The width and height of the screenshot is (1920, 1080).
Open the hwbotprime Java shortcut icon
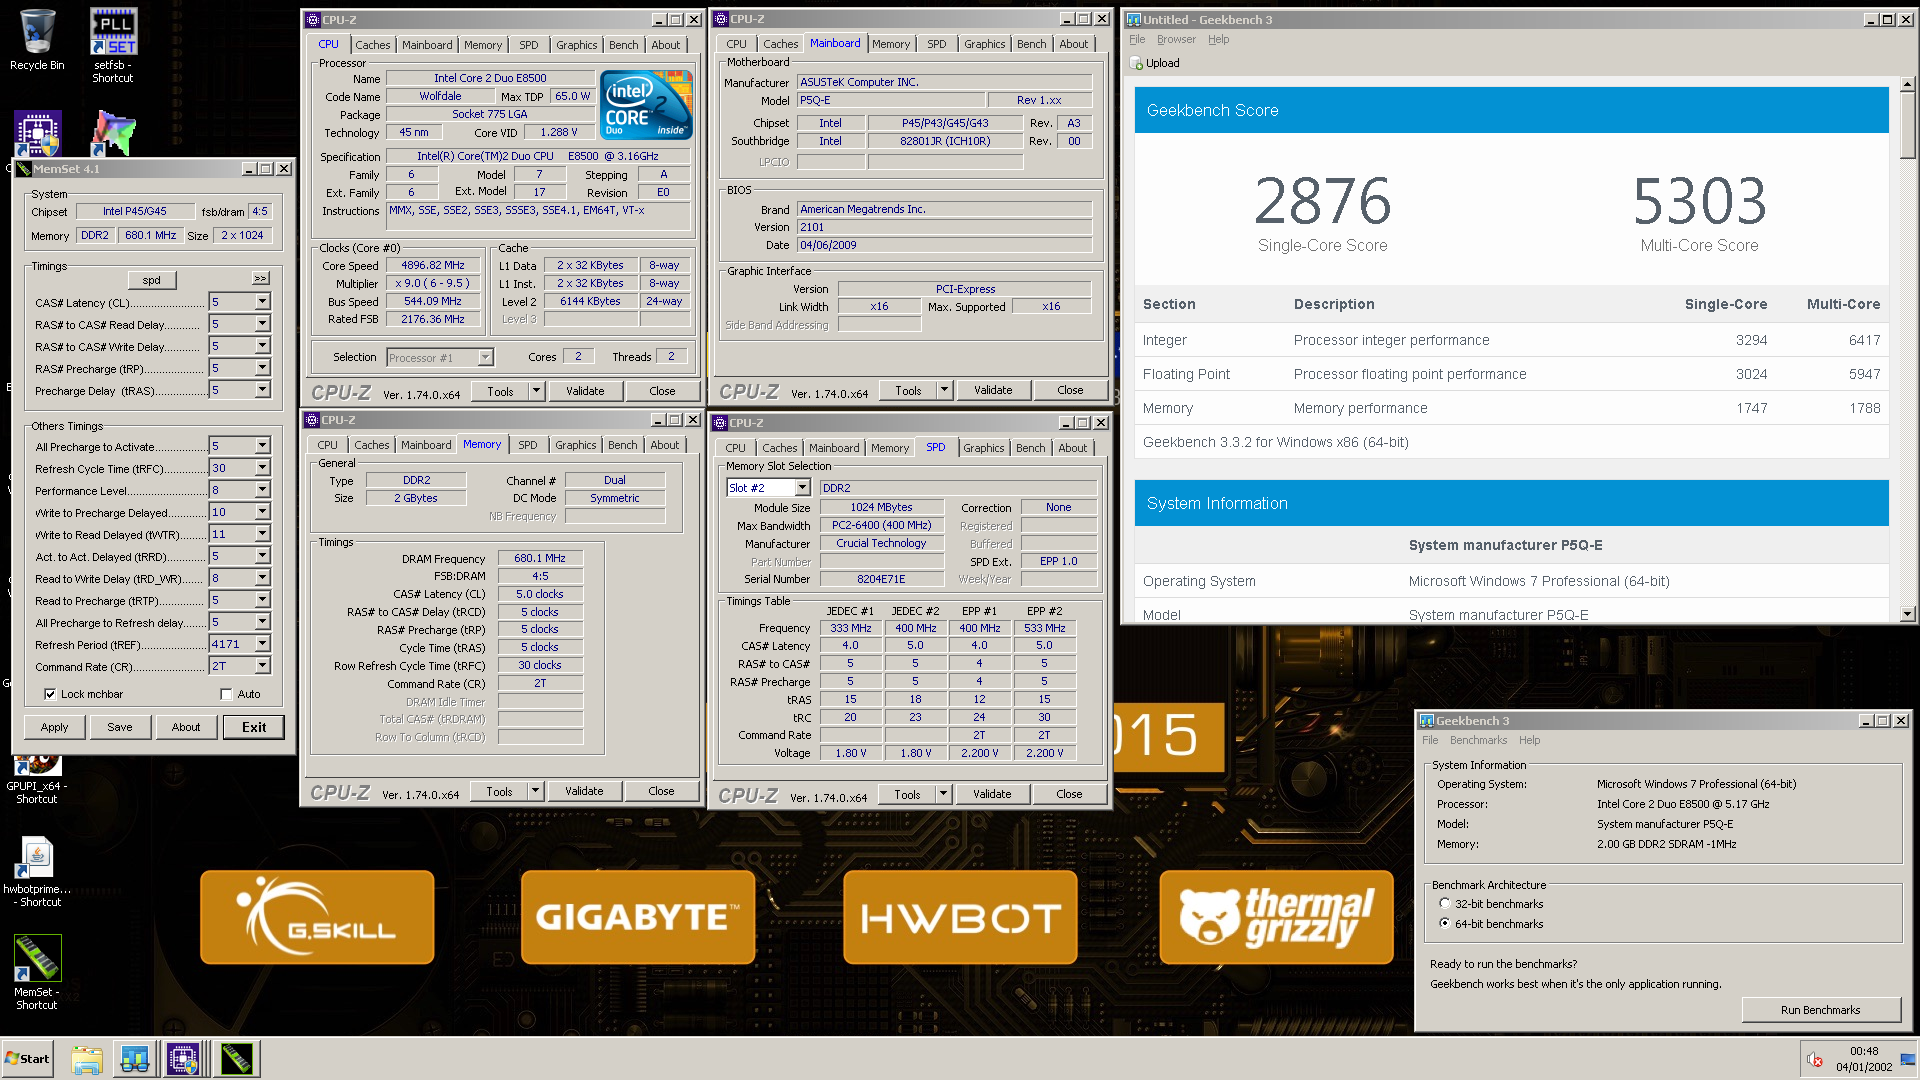coord(37,856)
